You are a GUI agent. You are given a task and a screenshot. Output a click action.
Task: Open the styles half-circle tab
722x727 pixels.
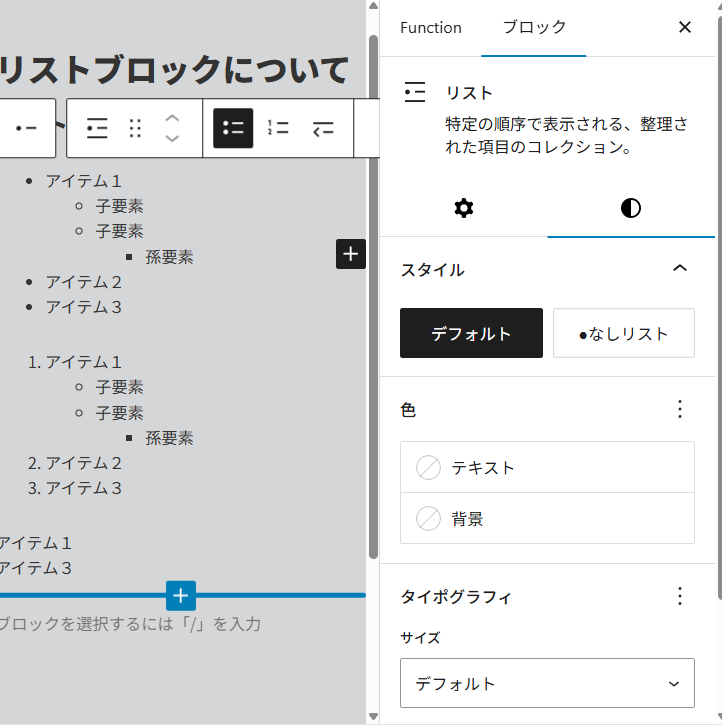pyautogui.click(x=631, y=208)
